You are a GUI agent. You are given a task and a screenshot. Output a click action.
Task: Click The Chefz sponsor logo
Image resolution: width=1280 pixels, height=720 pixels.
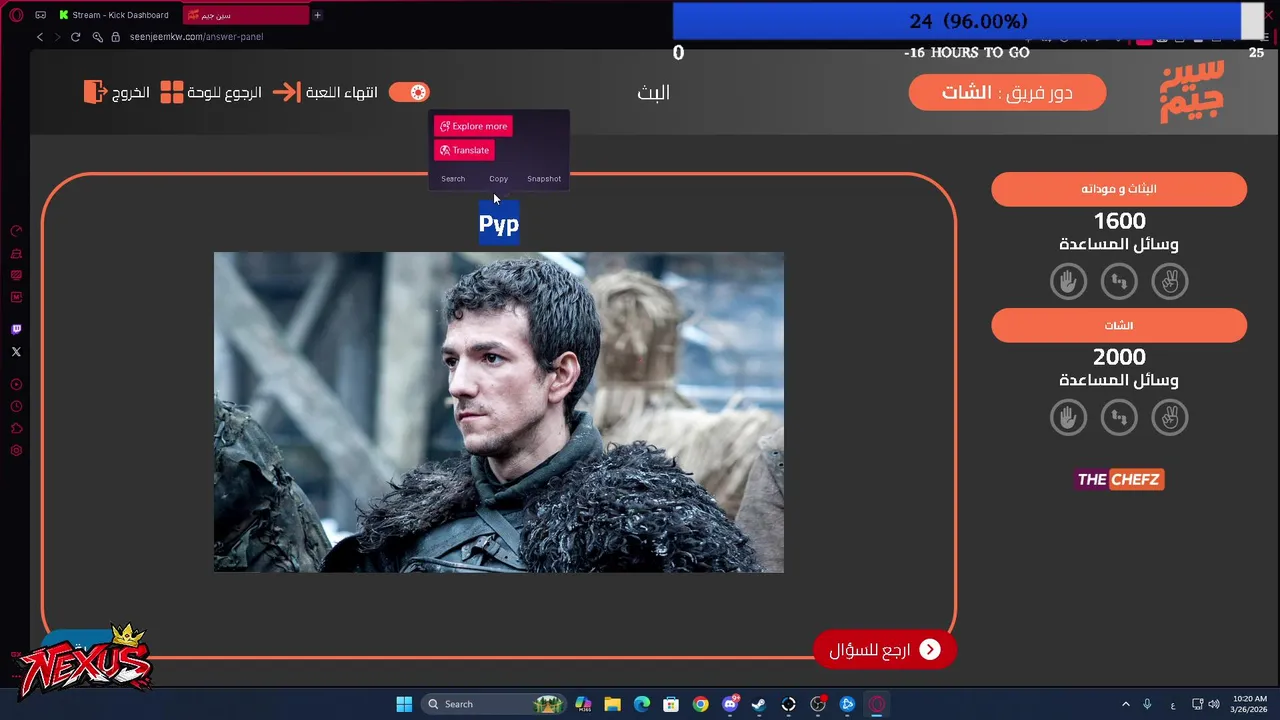(1119, 480)
